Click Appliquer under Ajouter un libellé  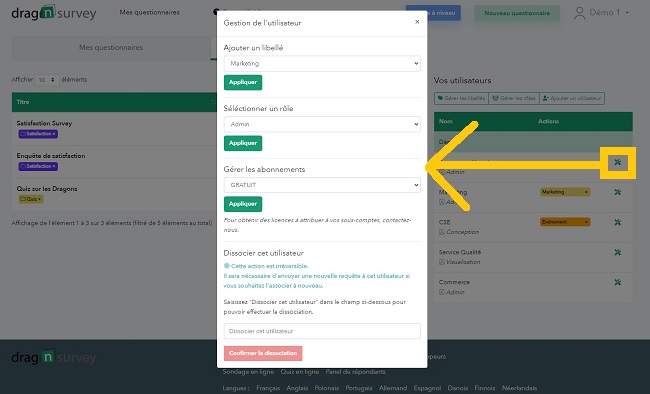click(x=243, y=82)
